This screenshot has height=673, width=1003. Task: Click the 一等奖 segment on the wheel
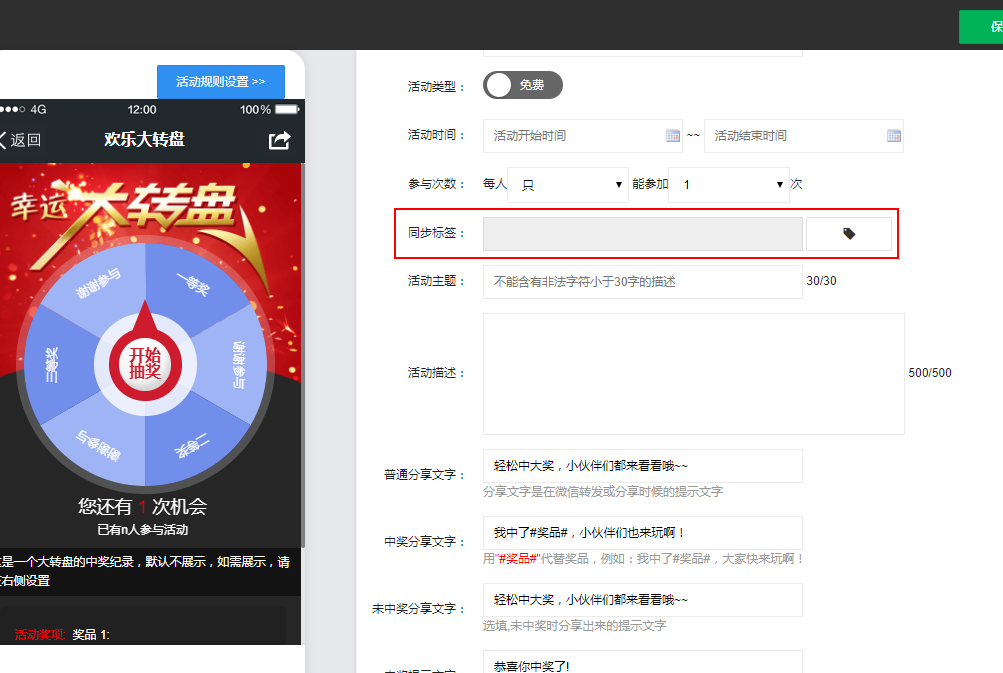(x=191, y=285)
